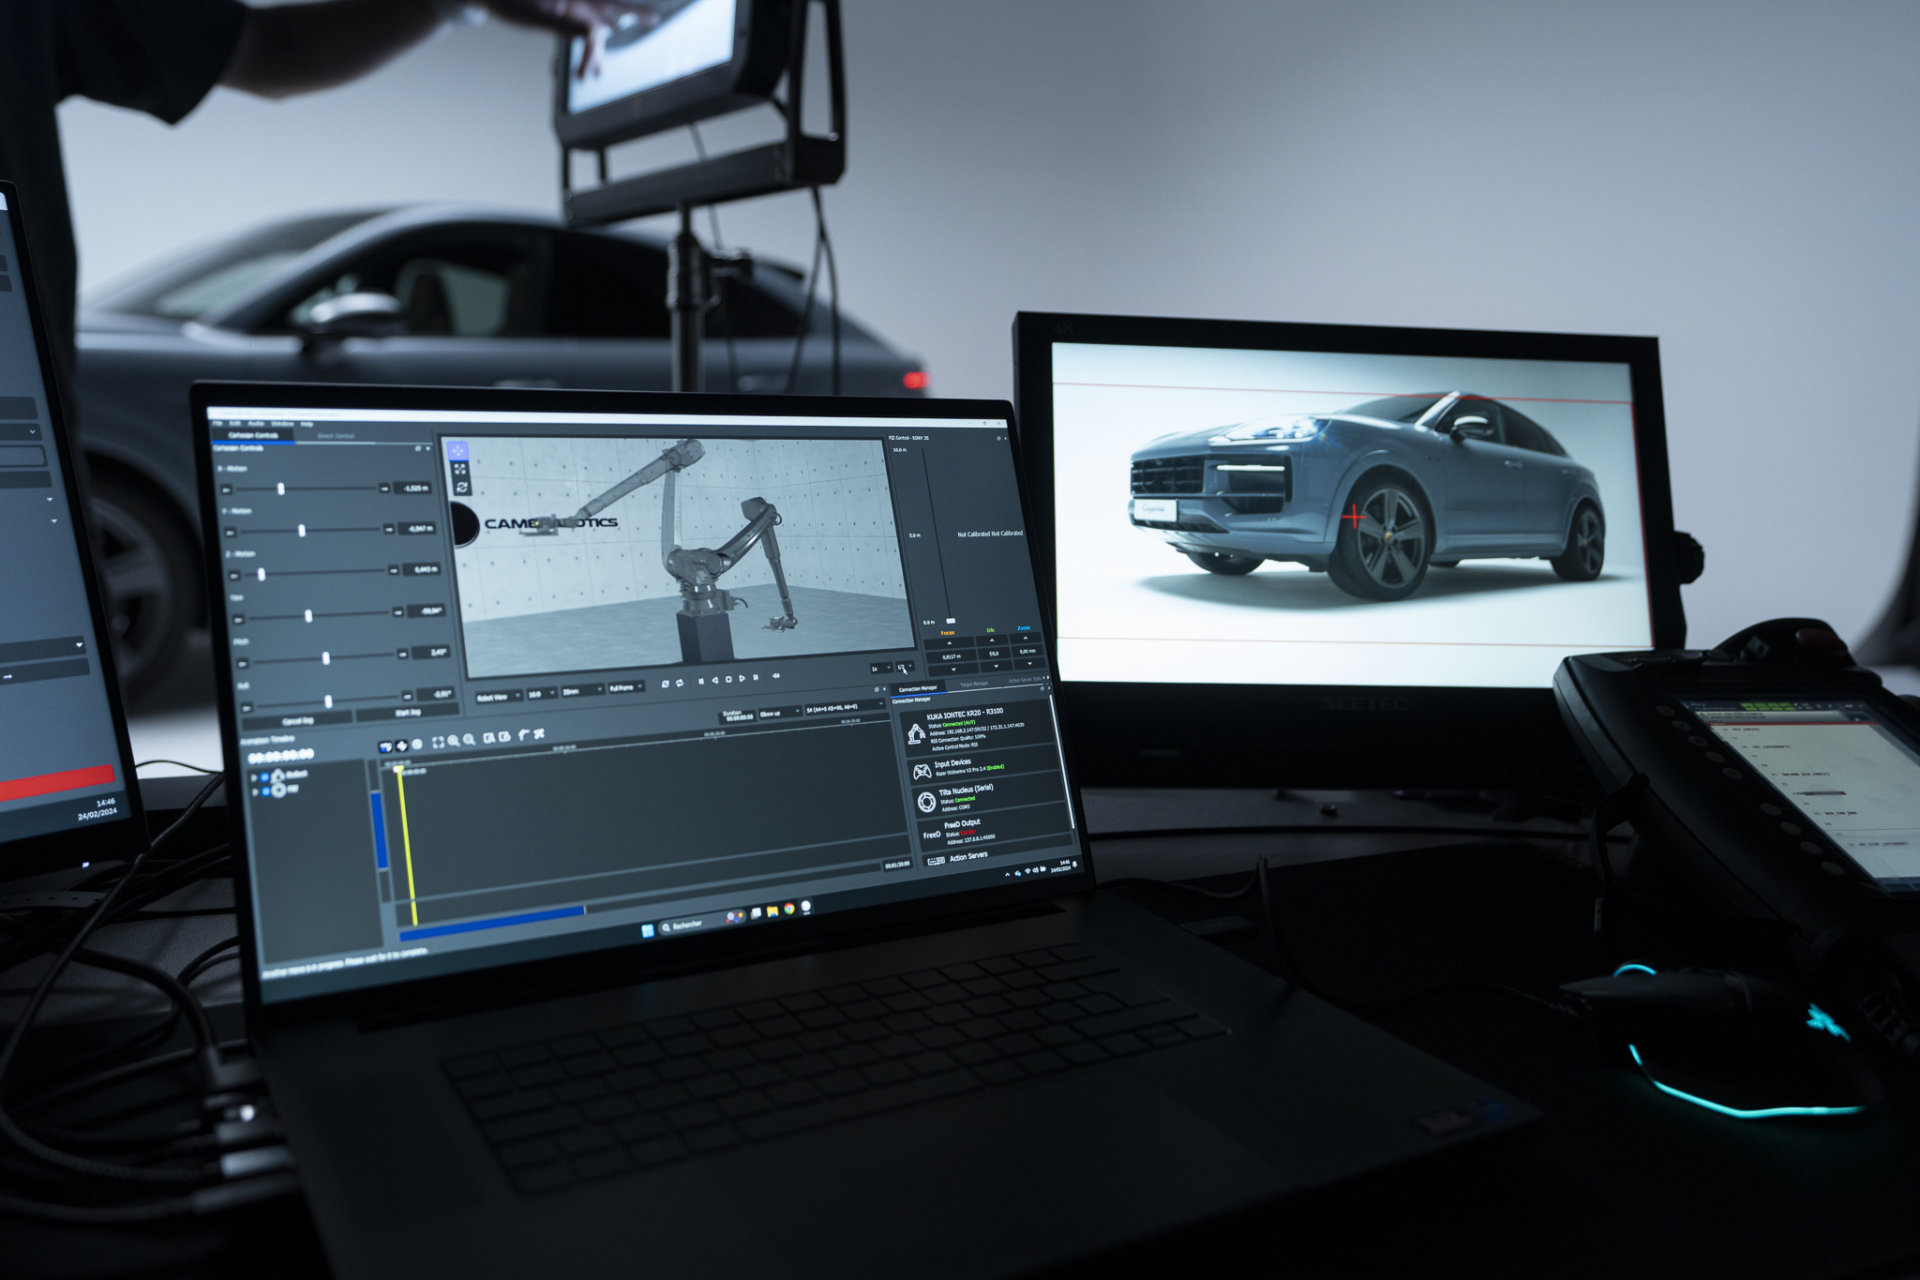
Task: Click the last cross-shaped icon in timeline toolbar
Action: [x=539, y=735]
